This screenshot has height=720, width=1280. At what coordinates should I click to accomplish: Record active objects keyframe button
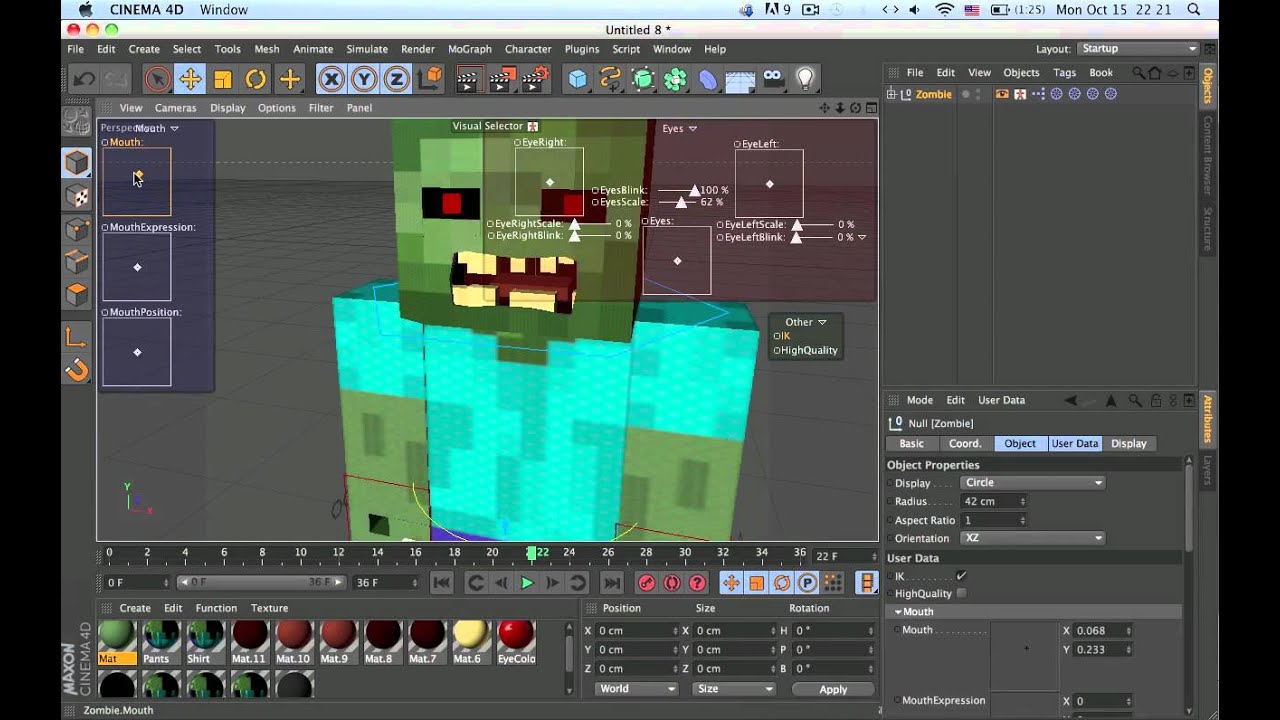646,583
